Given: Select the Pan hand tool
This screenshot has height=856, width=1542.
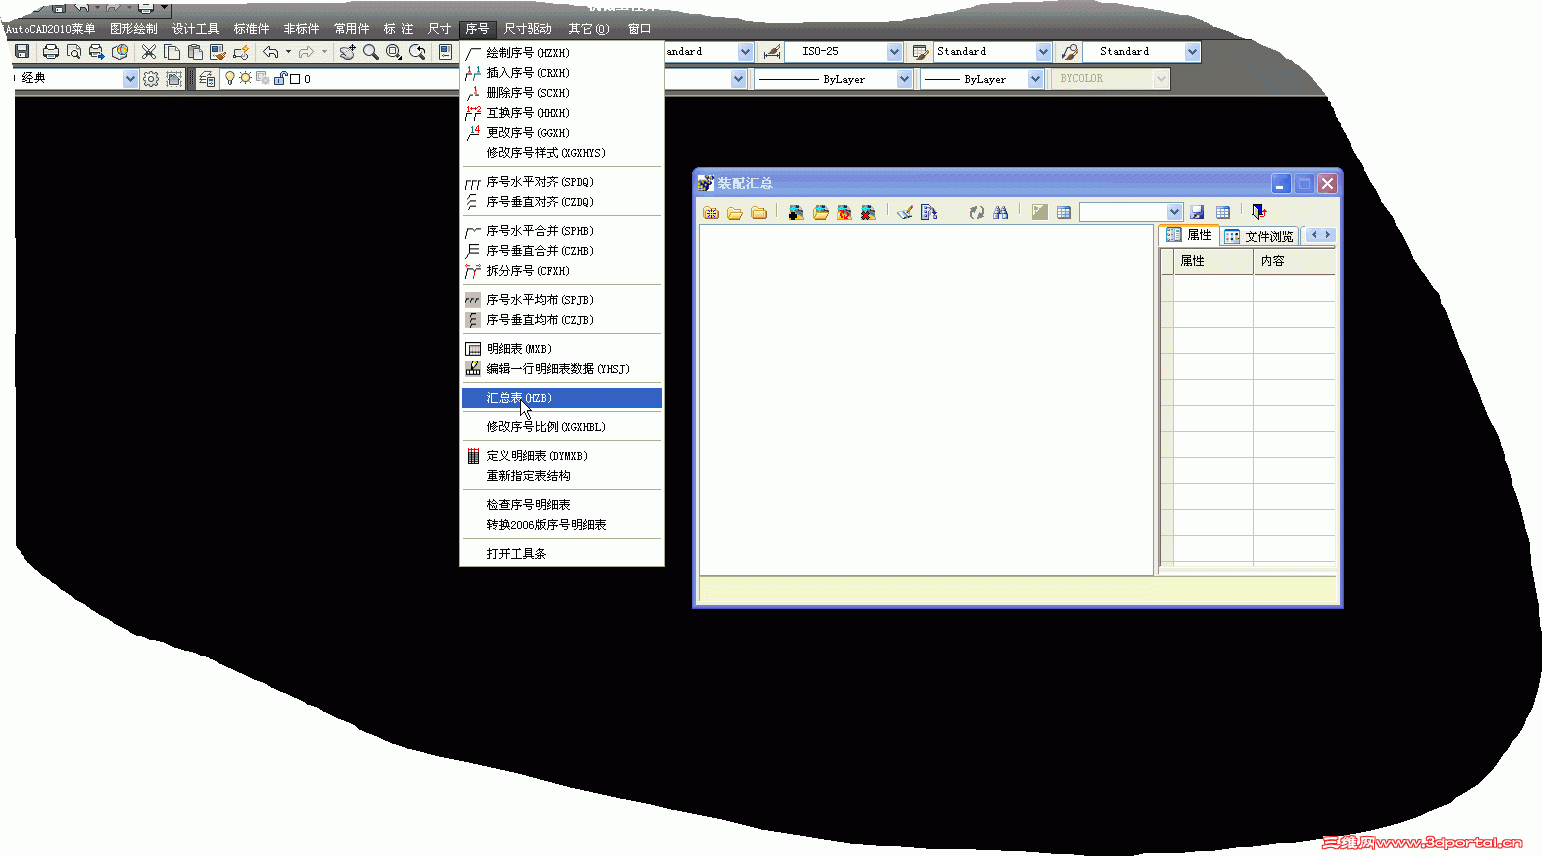Looking at the screenshot, I should click(347, 52).
